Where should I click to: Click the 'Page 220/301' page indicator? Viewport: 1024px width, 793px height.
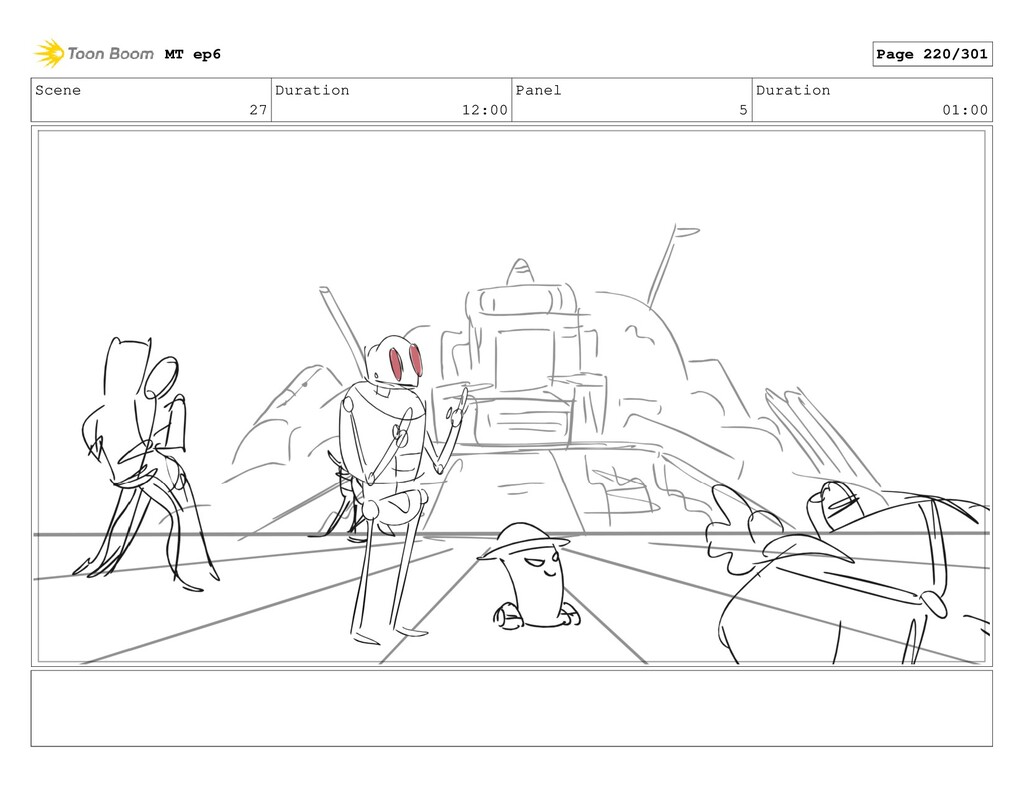tap(932, 54)
